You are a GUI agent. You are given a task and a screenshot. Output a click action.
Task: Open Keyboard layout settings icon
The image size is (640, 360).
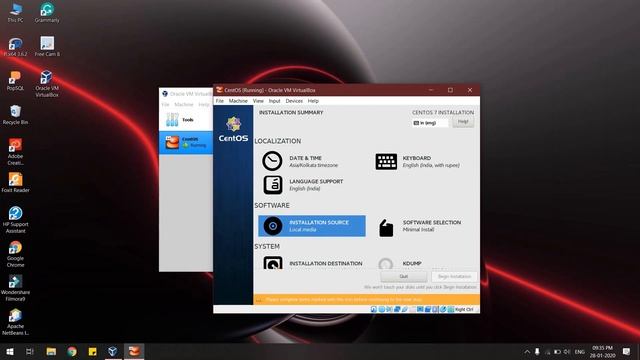click(x=386, y=162)
